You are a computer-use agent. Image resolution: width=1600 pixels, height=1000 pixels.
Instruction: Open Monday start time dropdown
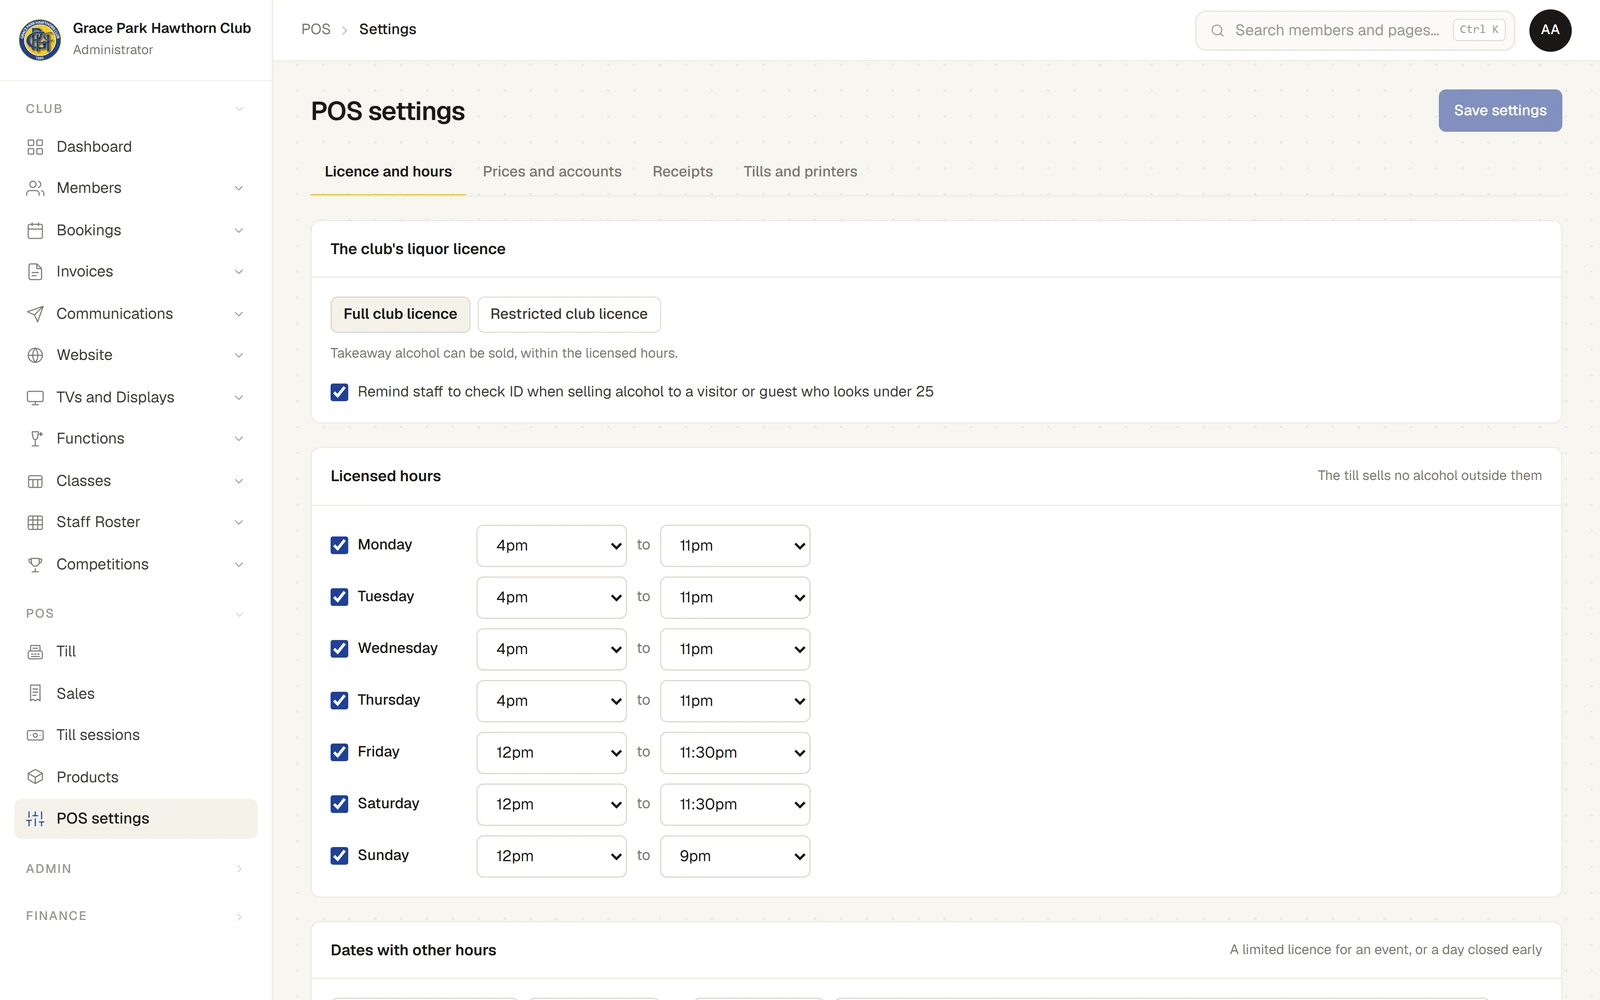tap(552, 546)
